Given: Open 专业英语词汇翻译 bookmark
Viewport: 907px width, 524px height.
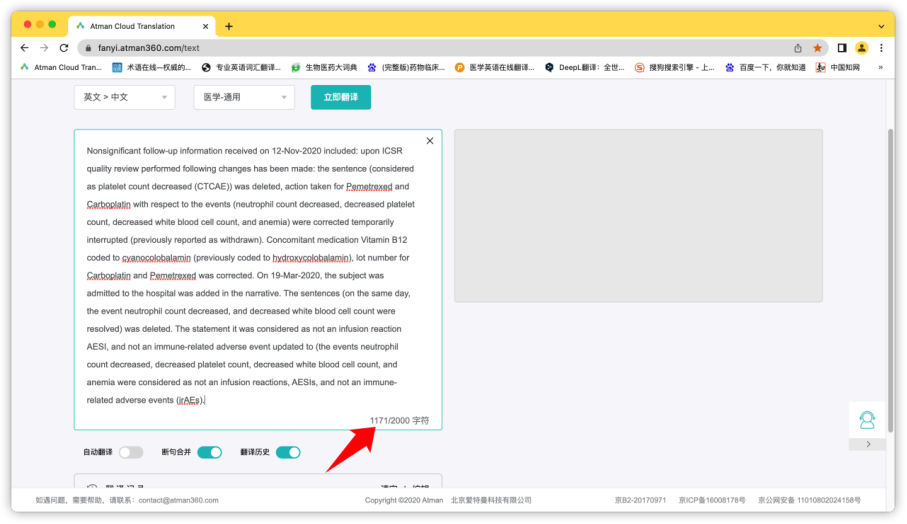Looking at the screenshot, I should tap(241, 68).
